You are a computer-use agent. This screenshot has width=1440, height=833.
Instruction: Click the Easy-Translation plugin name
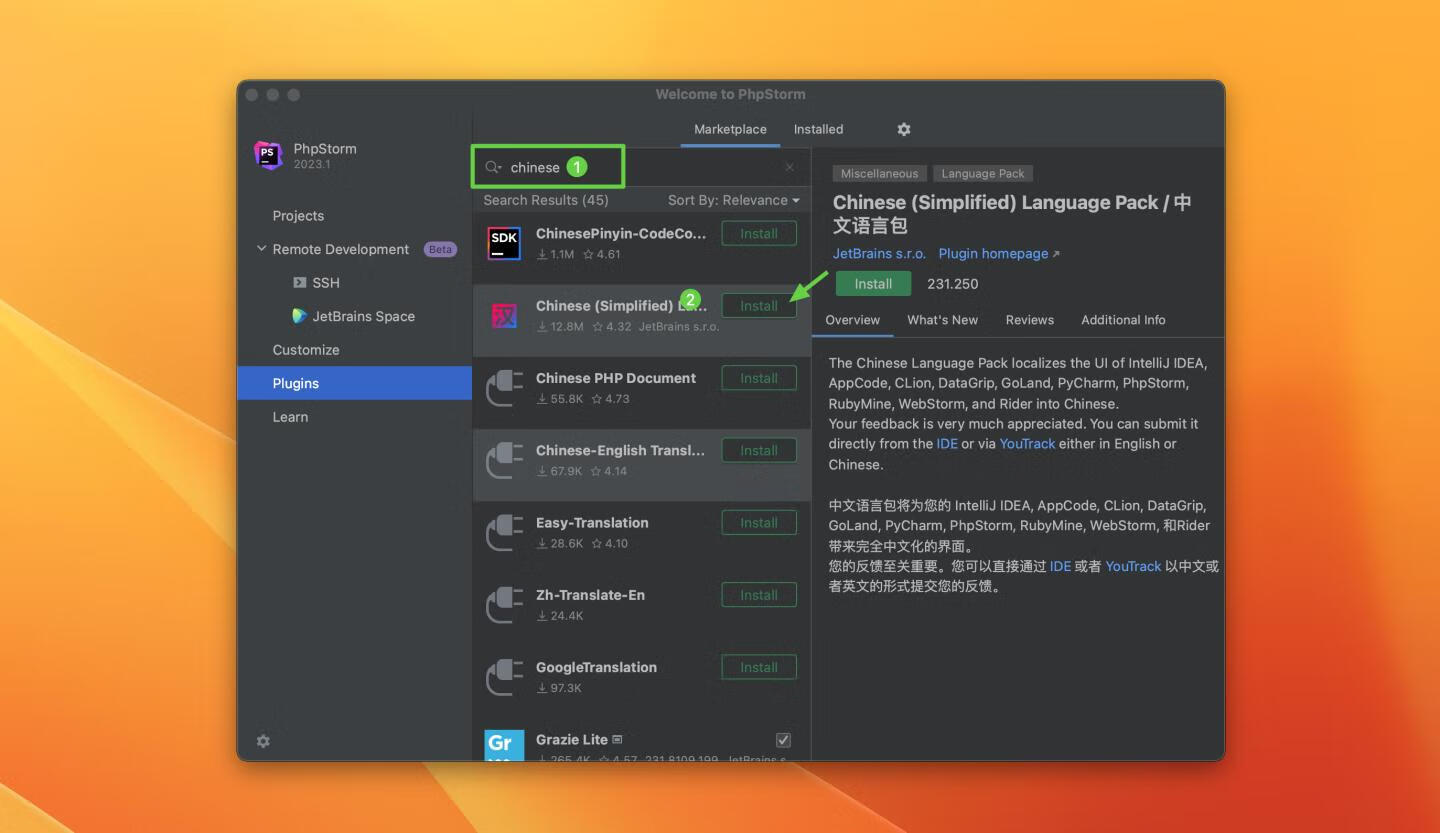coord(592,523)
